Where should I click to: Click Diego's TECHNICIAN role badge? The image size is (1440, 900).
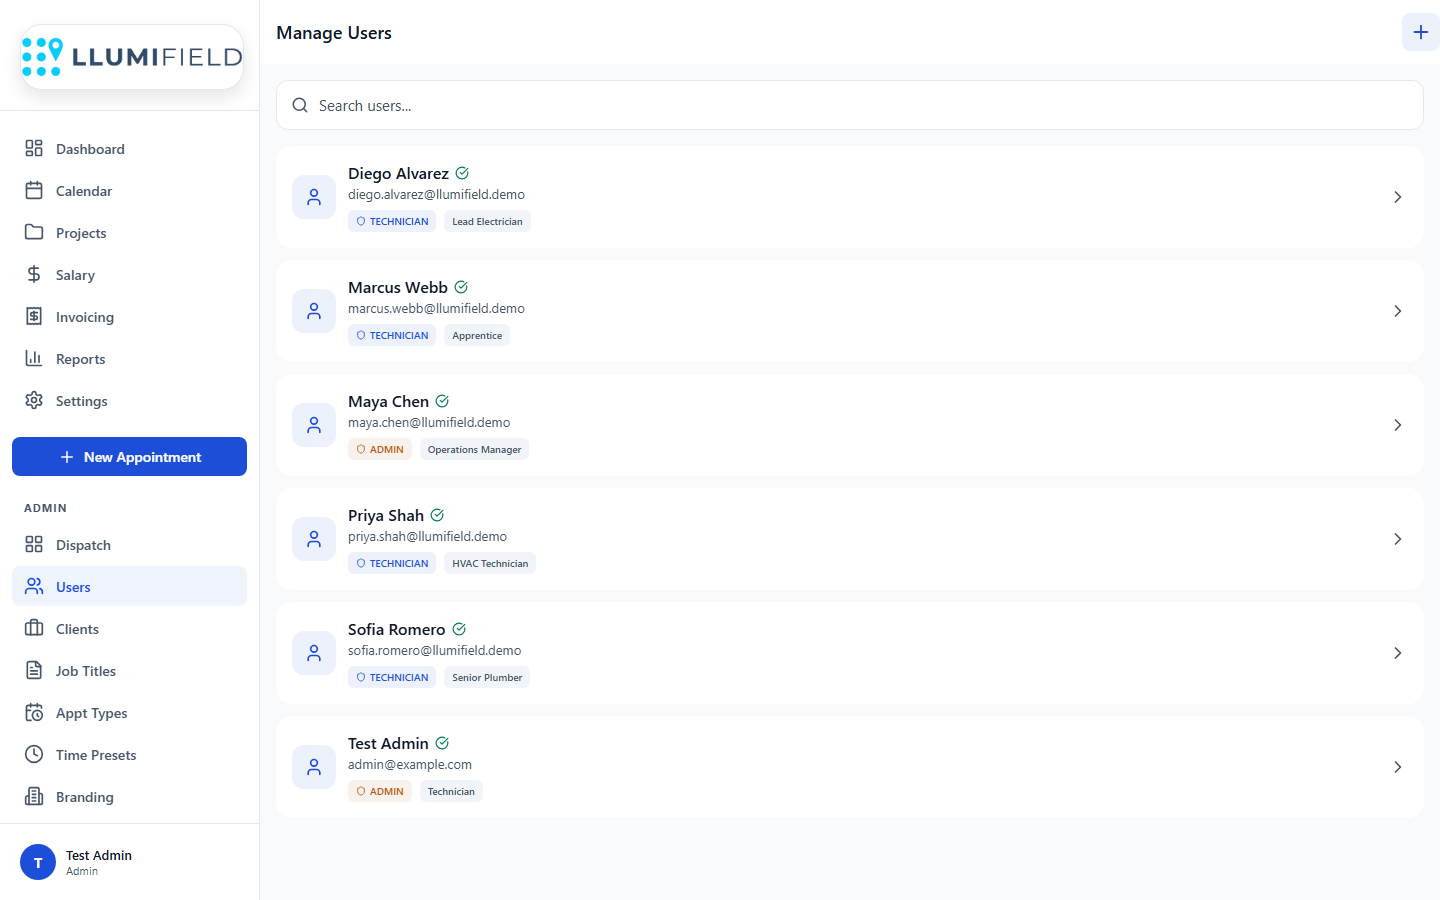(x=392, y=222)
